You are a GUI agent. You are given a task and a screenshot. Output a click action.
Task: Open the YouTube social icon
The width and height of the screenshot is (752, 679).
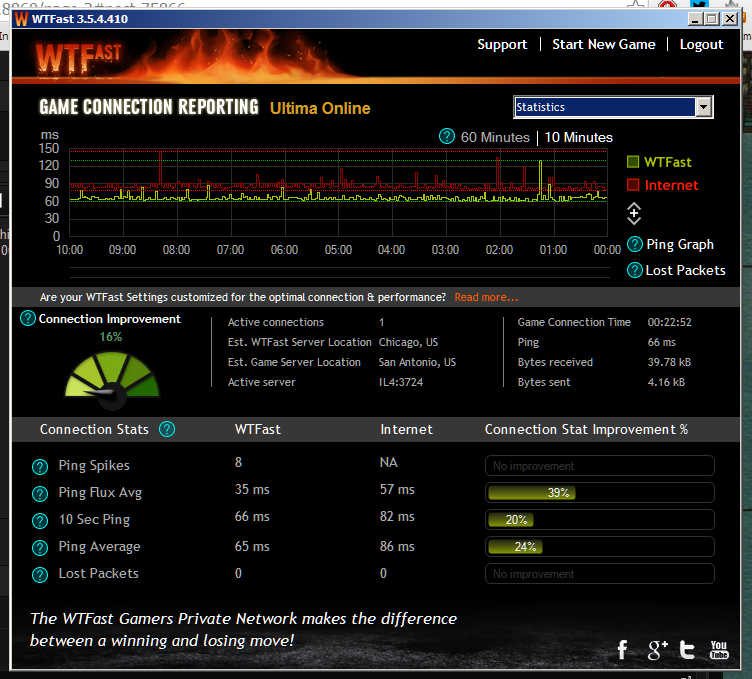[x=719, y=650]
